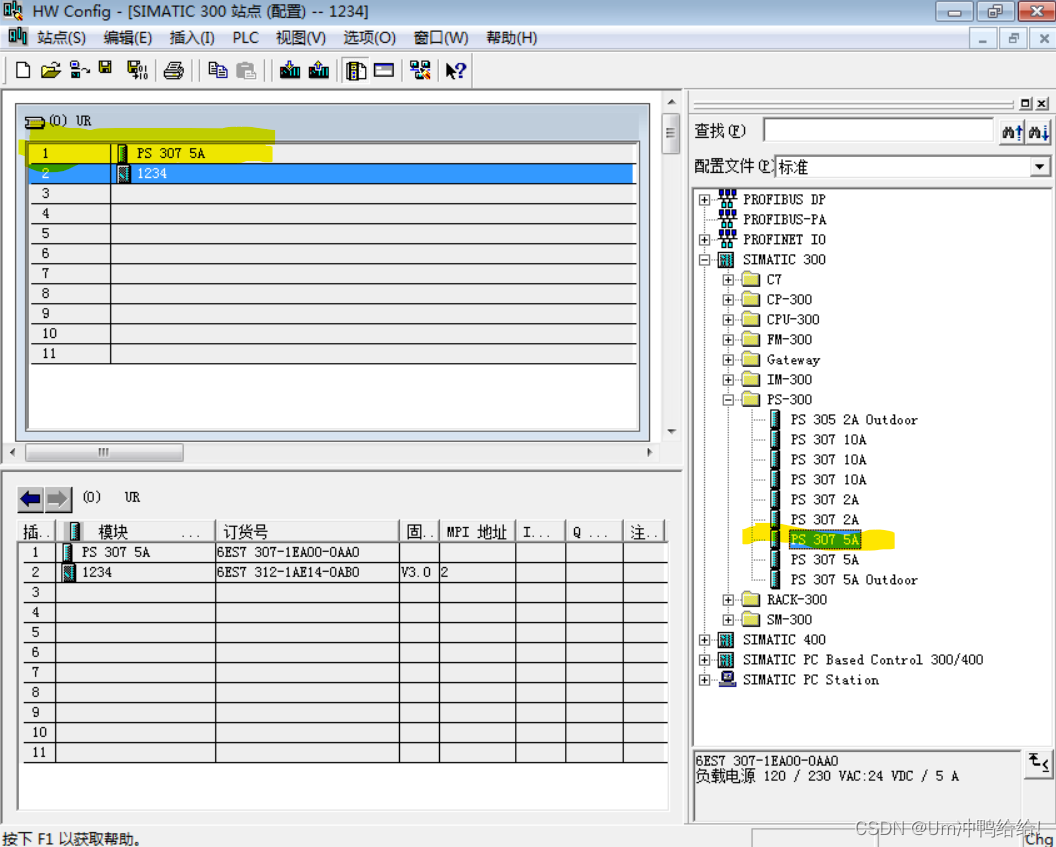Click the rack pane vertical scroll up arrow

pos(671,102)
